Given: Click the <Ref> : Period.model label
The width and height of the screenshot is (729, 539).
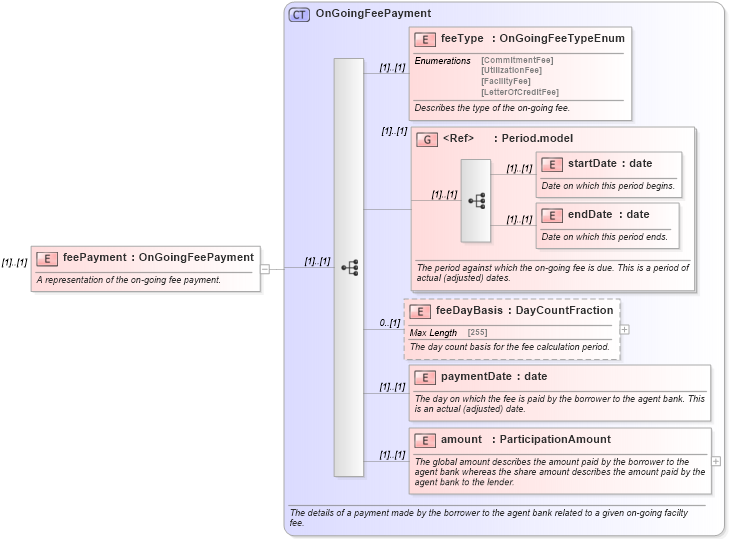Looking at the screenshot, I should pyautogui.click(x=508, y=138).
